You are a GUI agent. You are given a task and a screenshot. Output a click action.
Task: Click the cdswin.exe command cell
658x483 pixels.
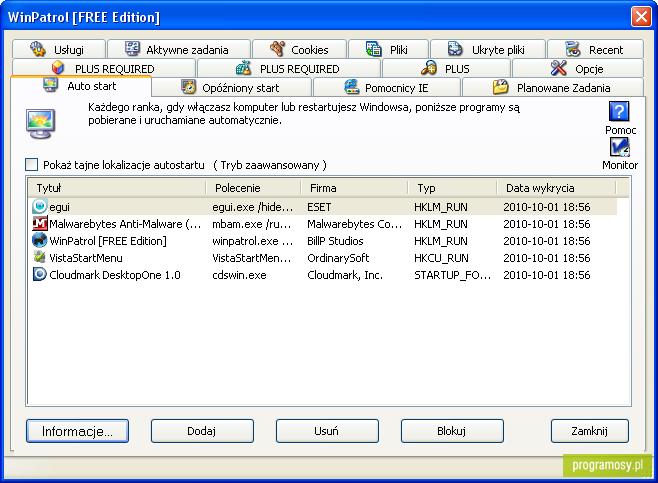[239, 275]
